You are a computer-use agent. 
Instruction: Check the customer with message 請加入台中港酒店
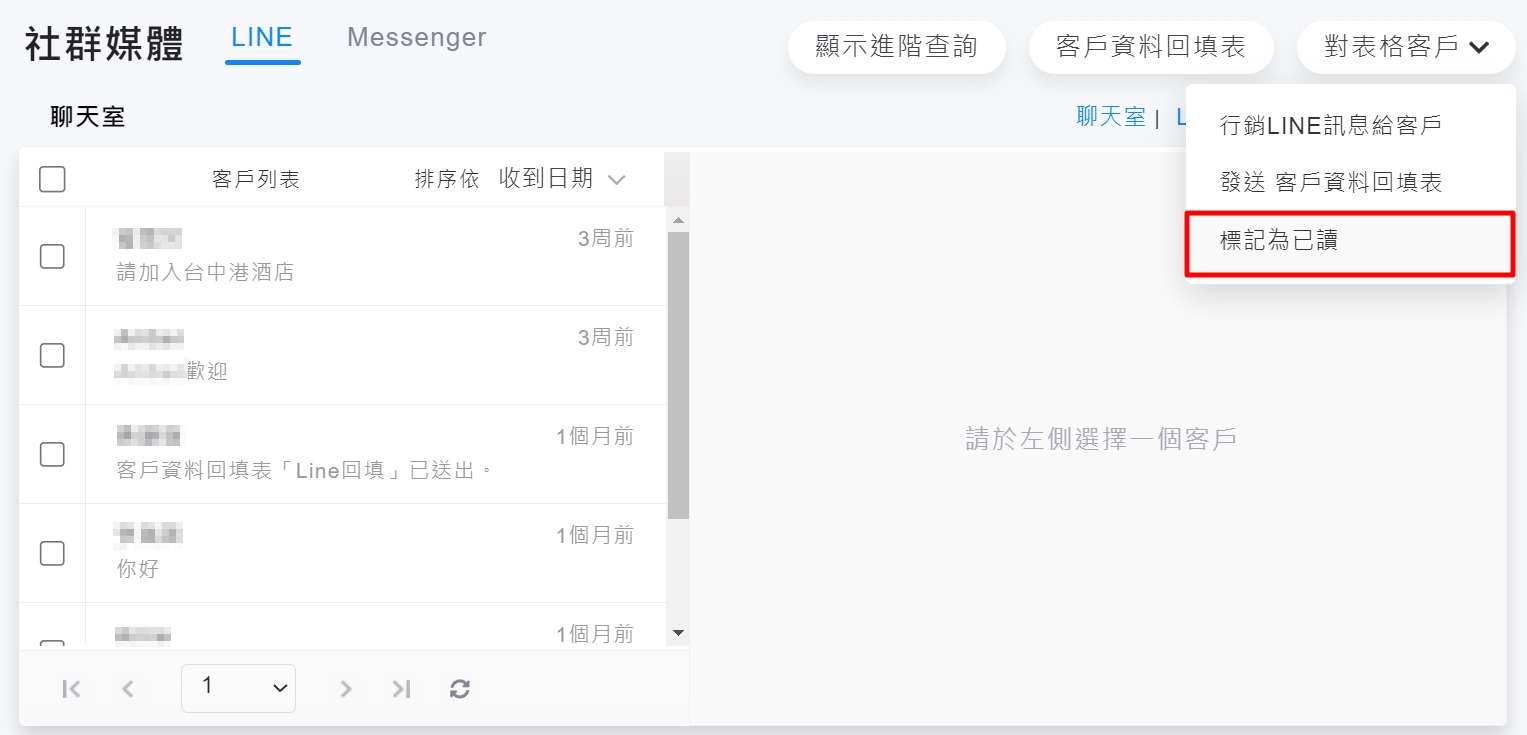pos(52,256)
